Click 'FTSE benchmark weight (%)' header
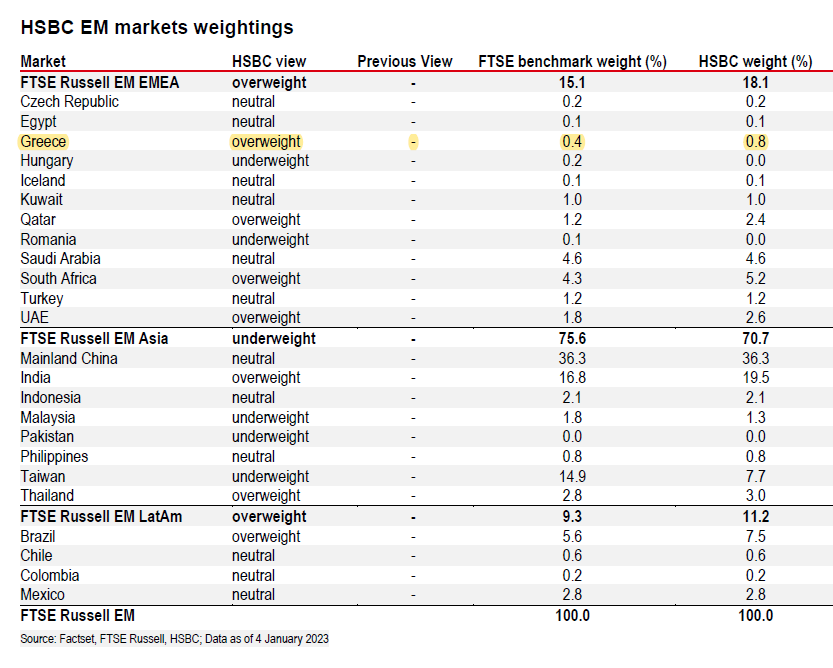The width and height of the screenshot is (833, 668). [572, 61]
